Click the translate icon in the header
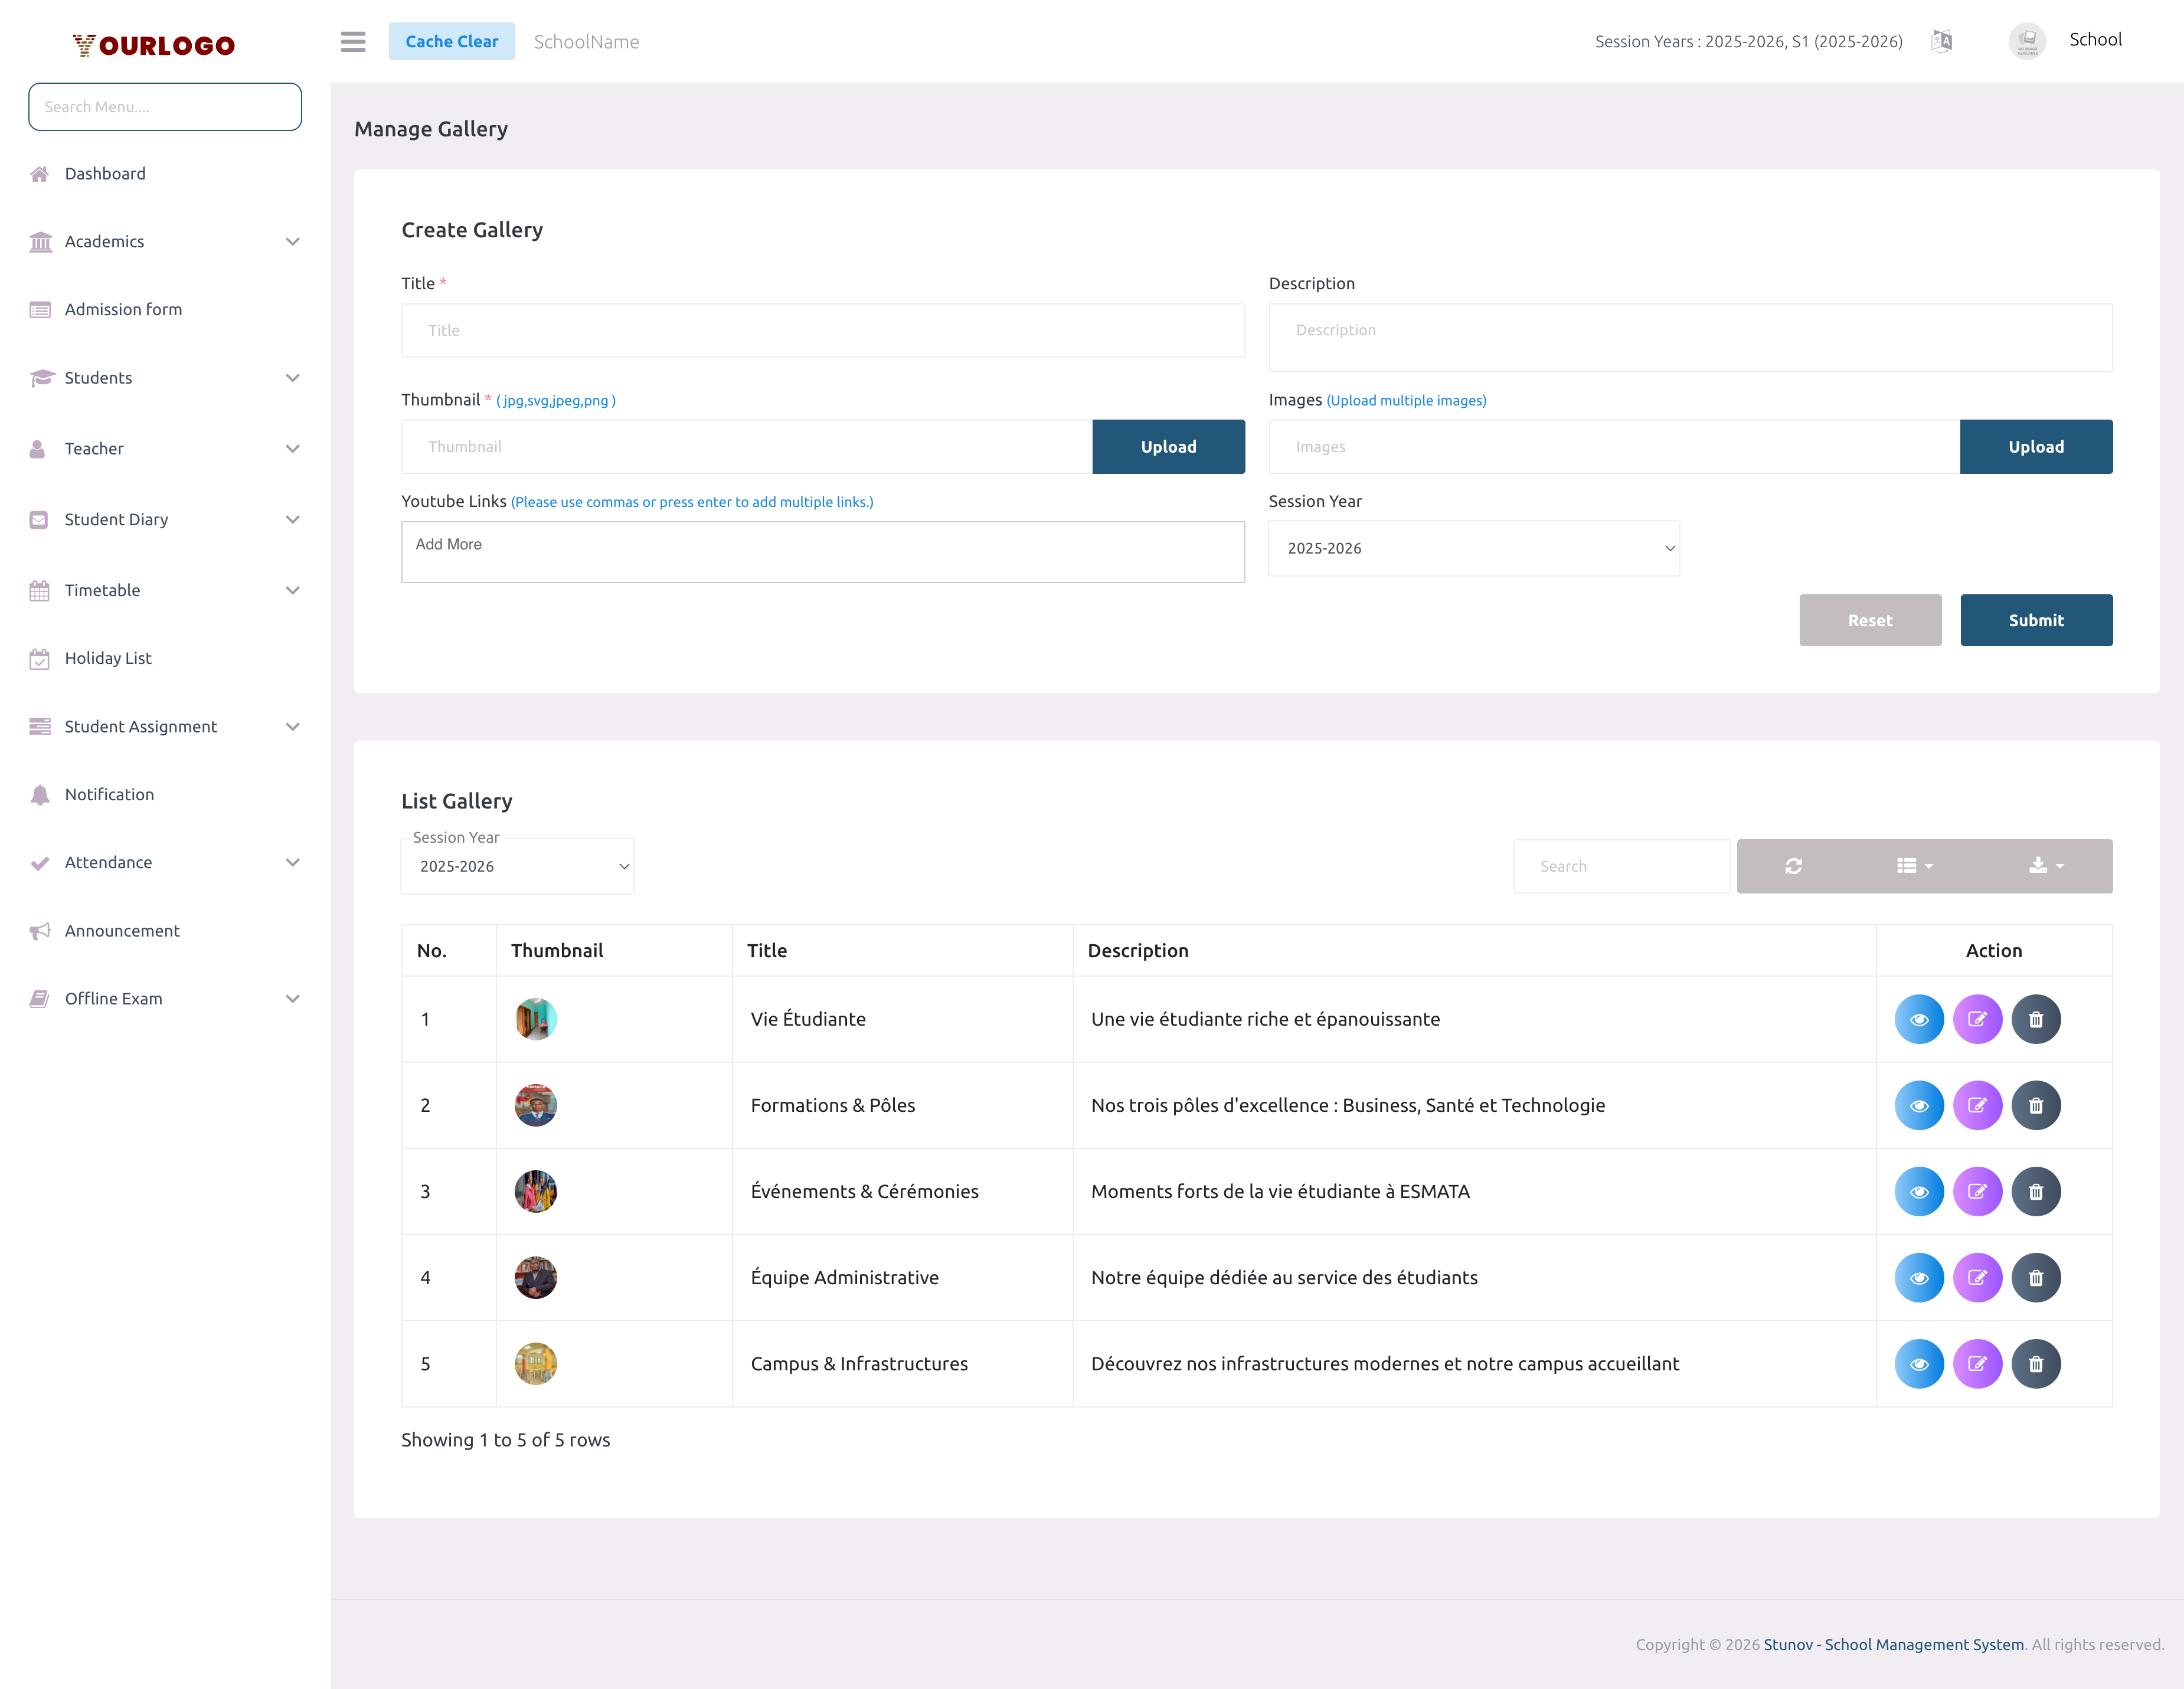 (x=1941, y=41)
